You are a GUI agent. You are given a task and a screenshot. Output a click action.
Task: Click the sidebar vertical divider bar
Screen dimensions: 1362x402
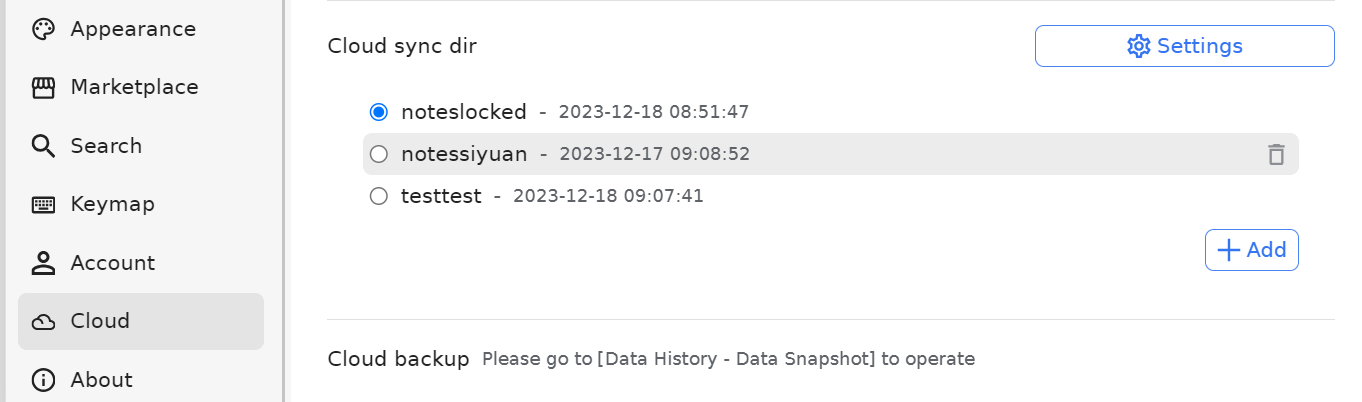coord(286,200)
